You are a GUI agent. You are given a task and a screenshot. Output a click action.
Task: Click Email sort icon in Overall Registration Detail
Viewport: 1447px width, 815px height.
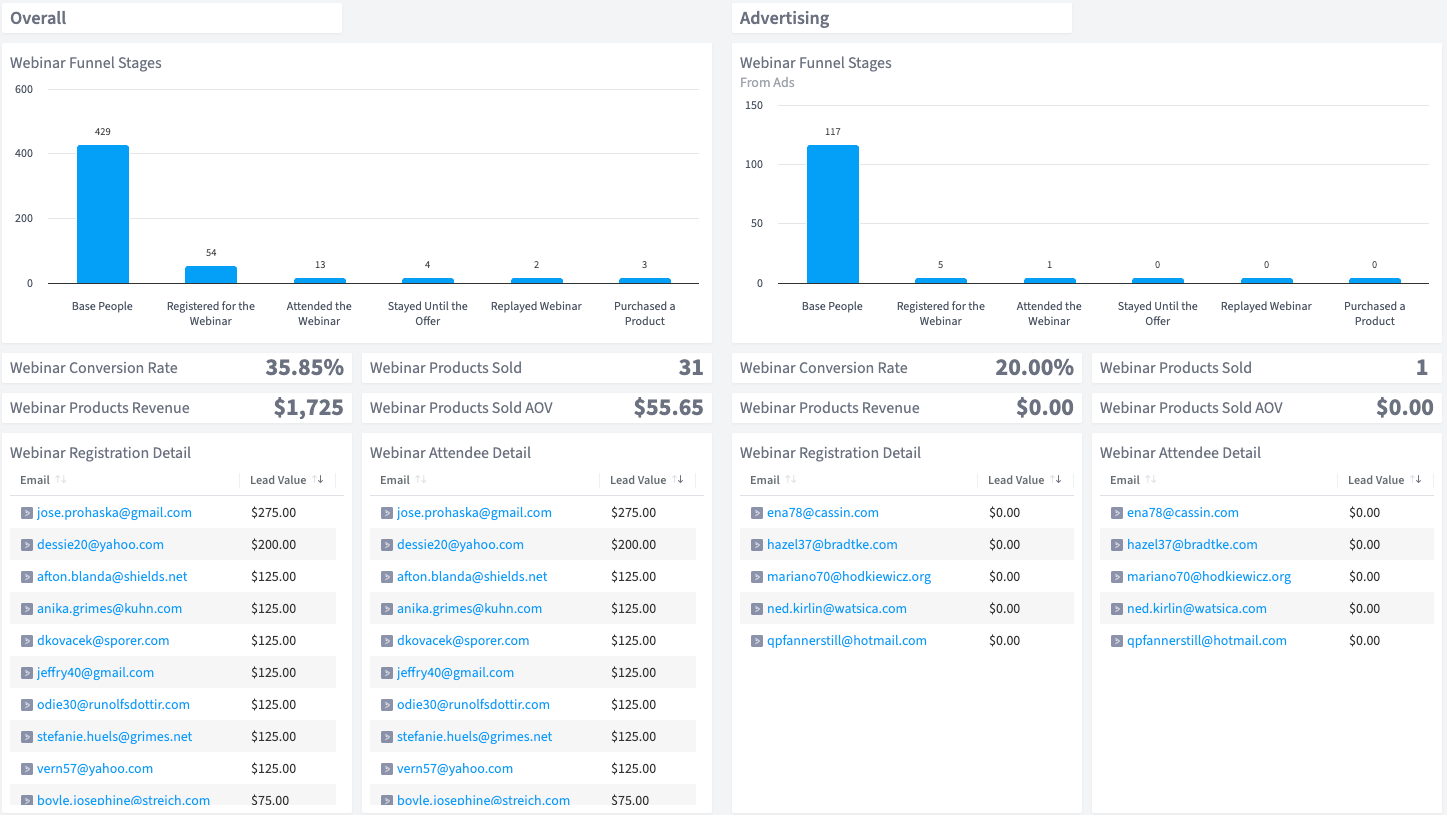pos(61,480)
